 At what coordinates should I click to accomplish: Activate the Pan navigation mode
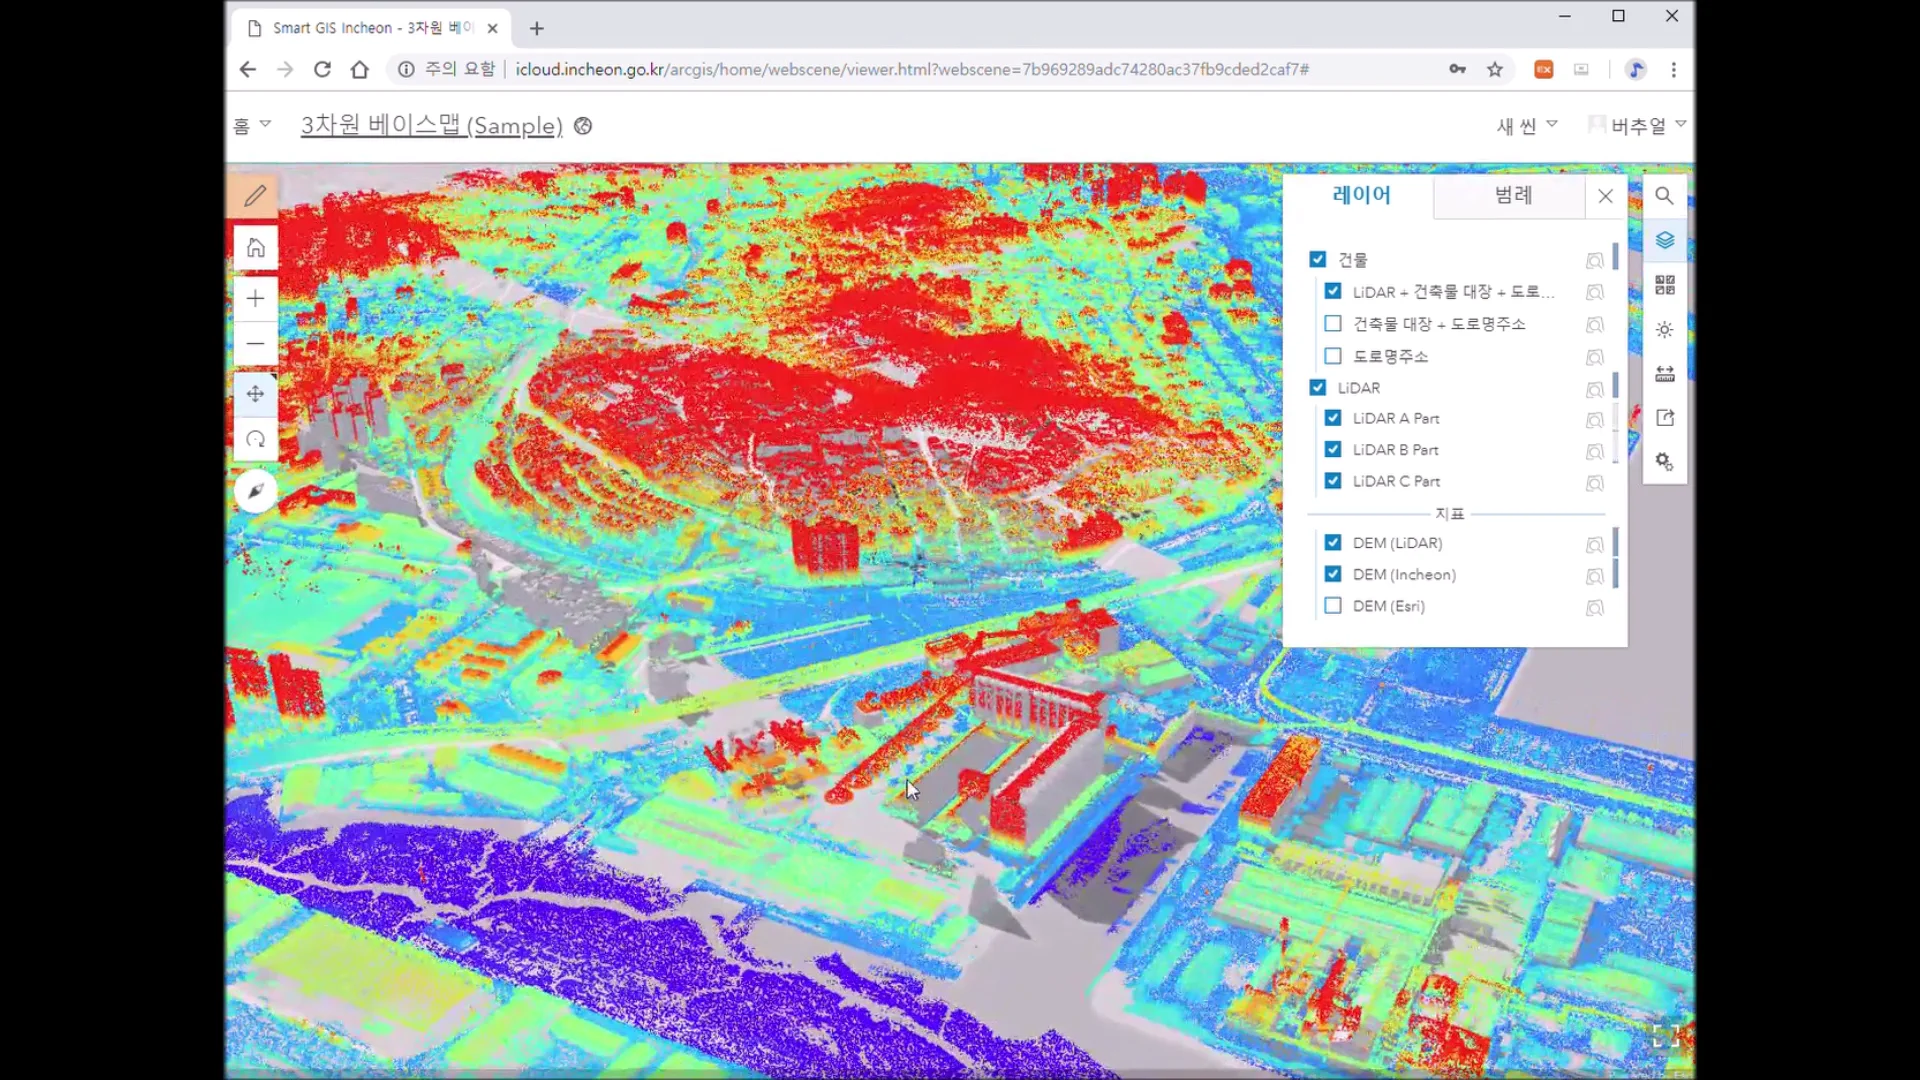255,394
